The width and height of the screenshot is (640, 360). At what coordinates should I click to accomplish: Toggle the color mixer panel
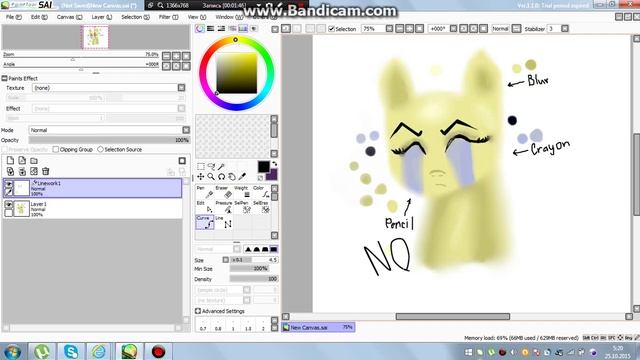click(x=232, y=29)
